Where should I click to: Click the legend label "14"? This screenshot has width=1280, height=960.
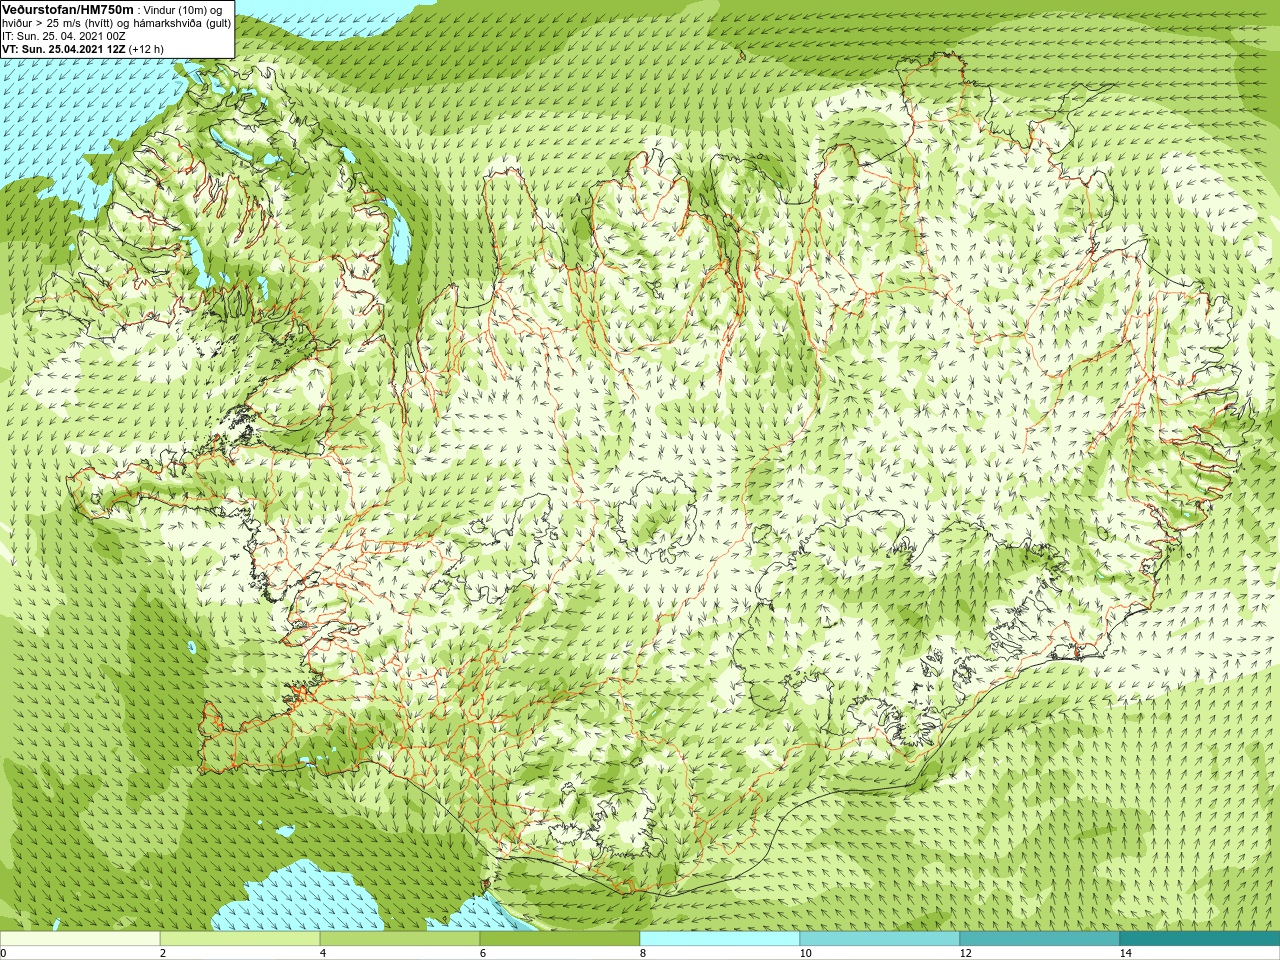1125,953
